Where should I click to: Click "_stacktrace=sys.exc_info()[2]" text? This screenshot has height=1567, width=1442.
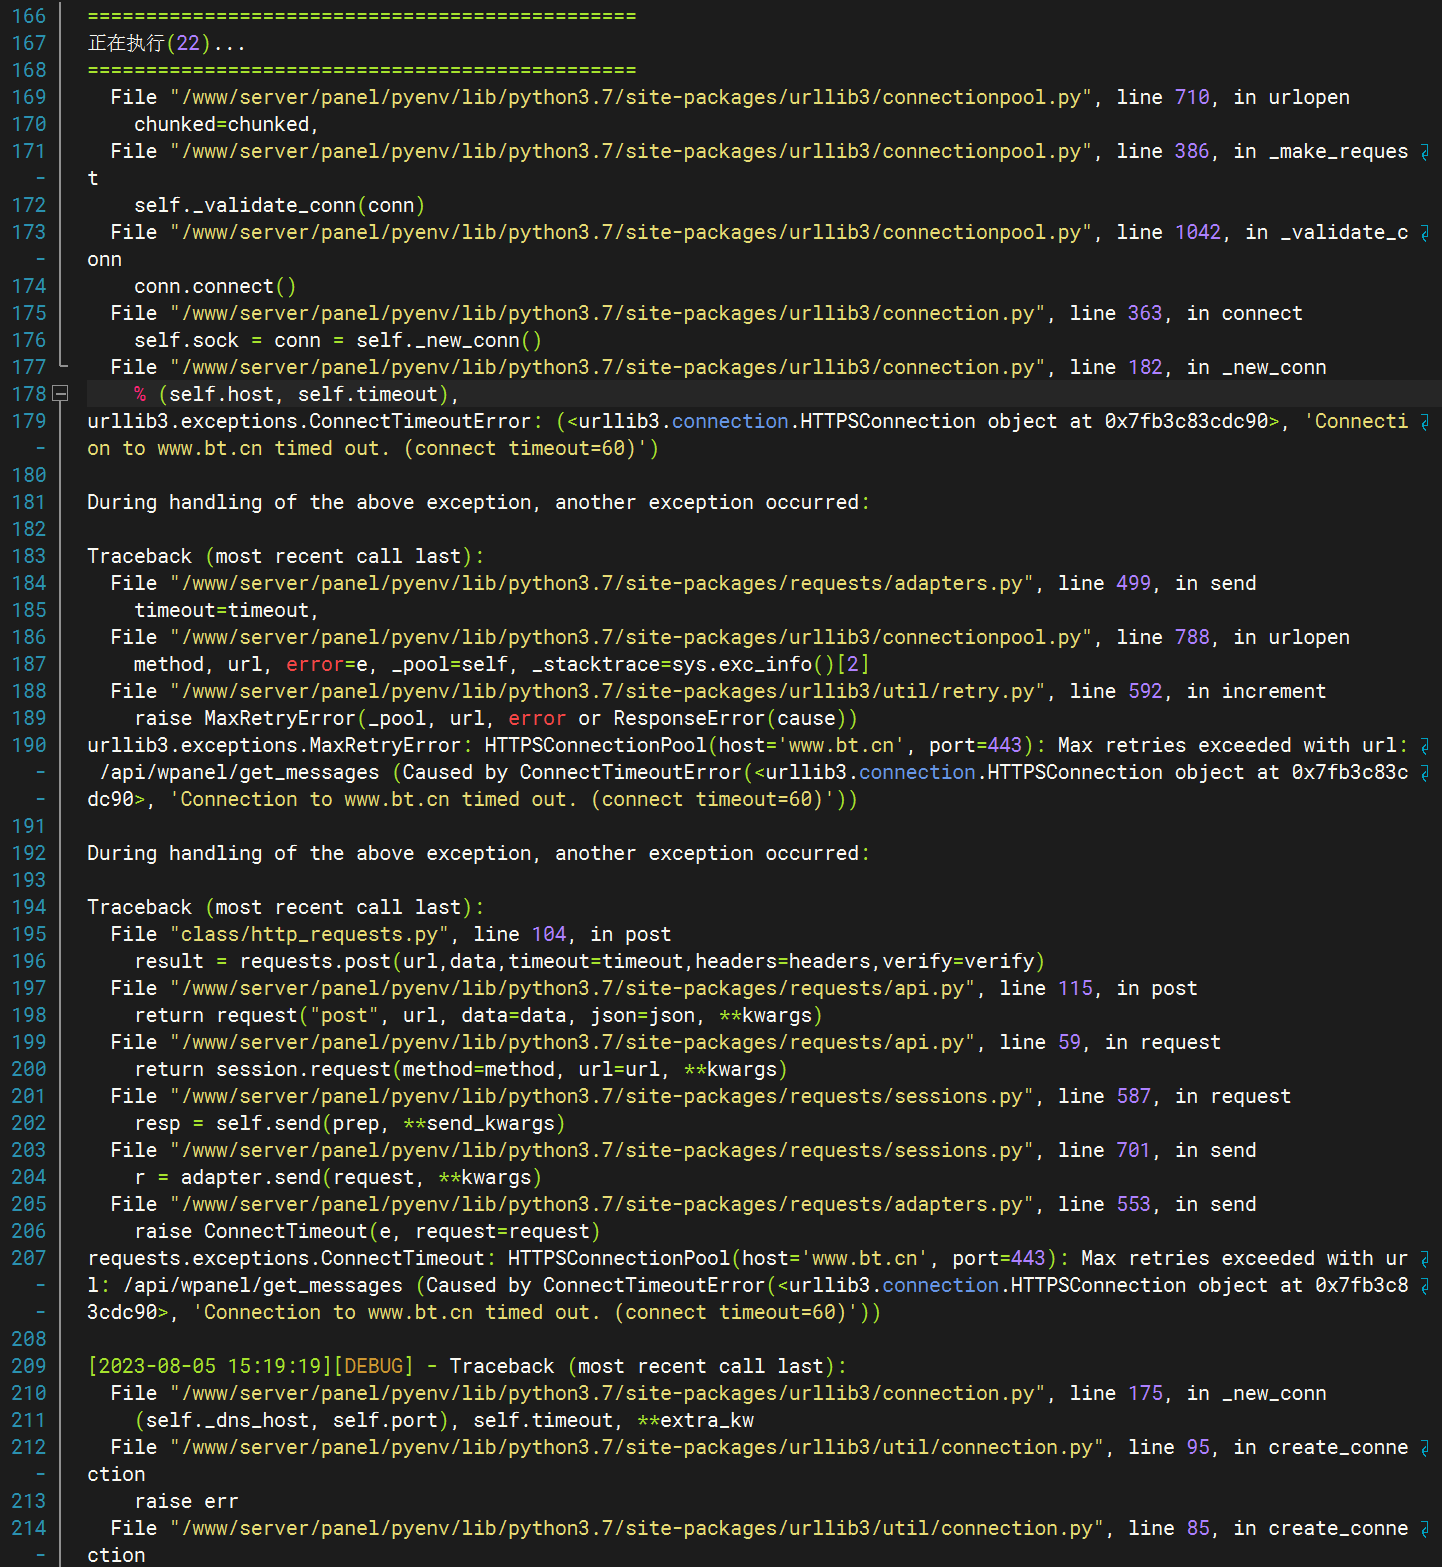(700, 664)
